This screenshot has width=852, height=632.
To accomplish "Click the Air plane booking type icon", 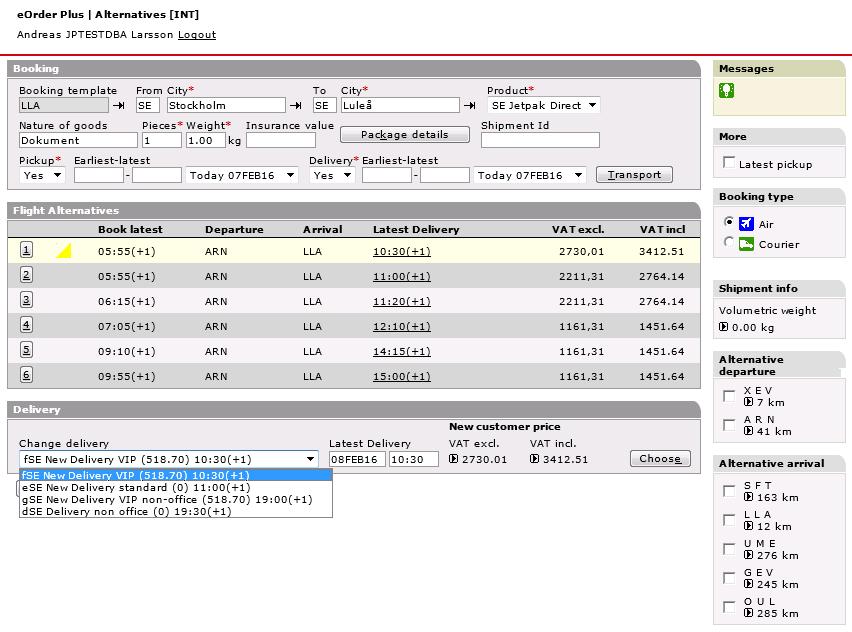I will tap(747, 223).
